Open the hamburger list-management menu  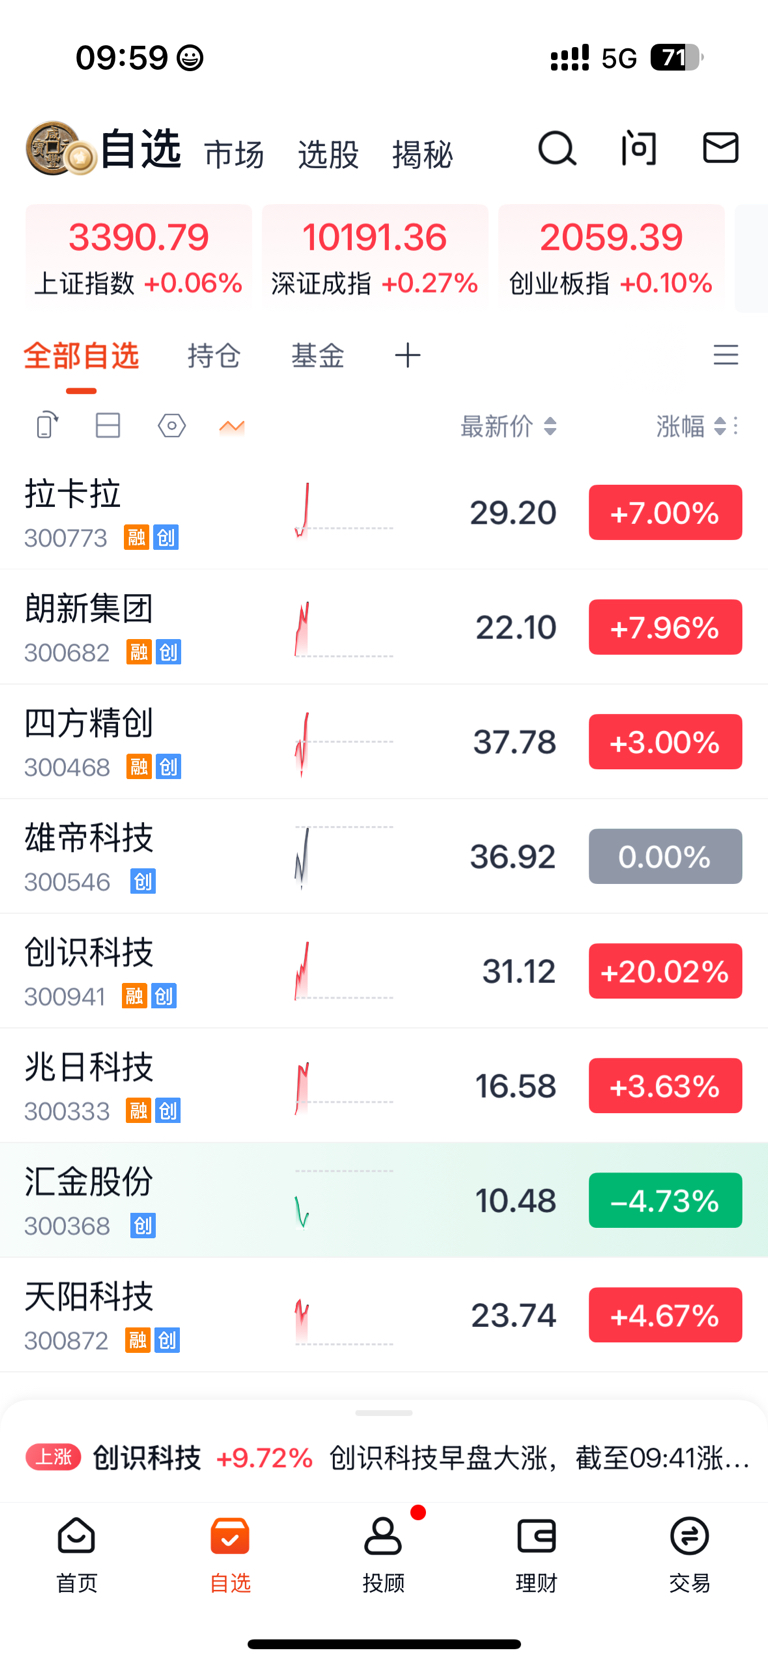point(726,355)
